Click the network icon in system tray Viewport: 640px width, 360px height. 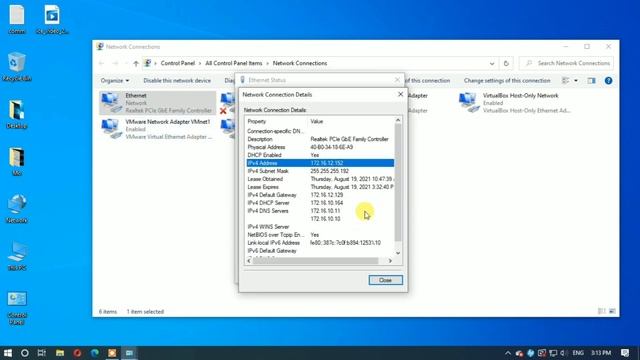(553, 353)
